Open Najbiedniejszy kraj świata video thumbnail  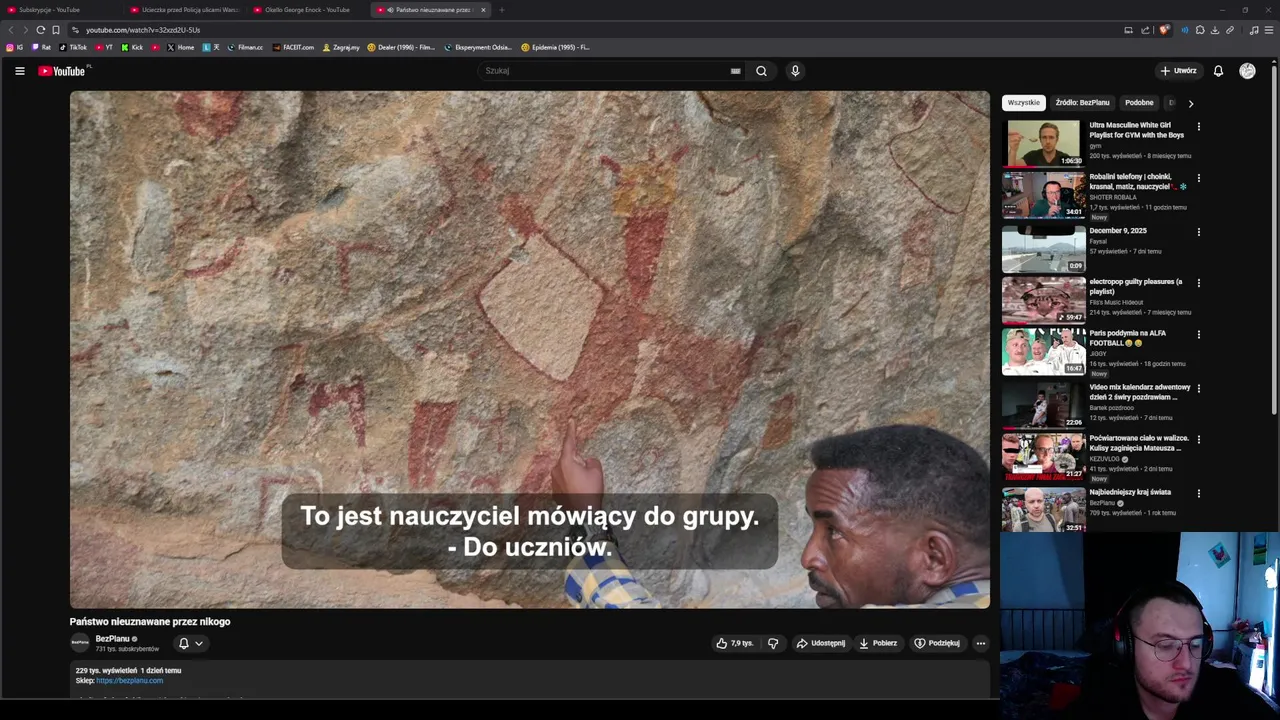coord(1043,509)
